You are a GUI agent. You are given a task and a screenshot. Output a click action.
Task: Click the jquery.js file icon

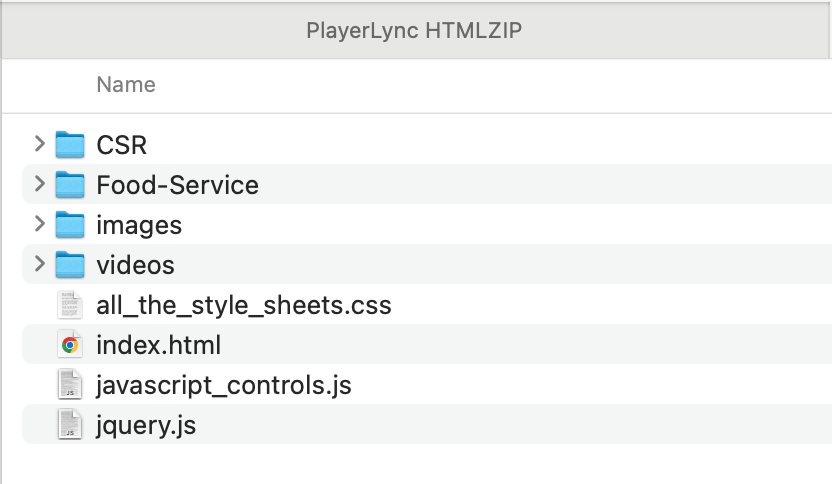click(70, 425)
